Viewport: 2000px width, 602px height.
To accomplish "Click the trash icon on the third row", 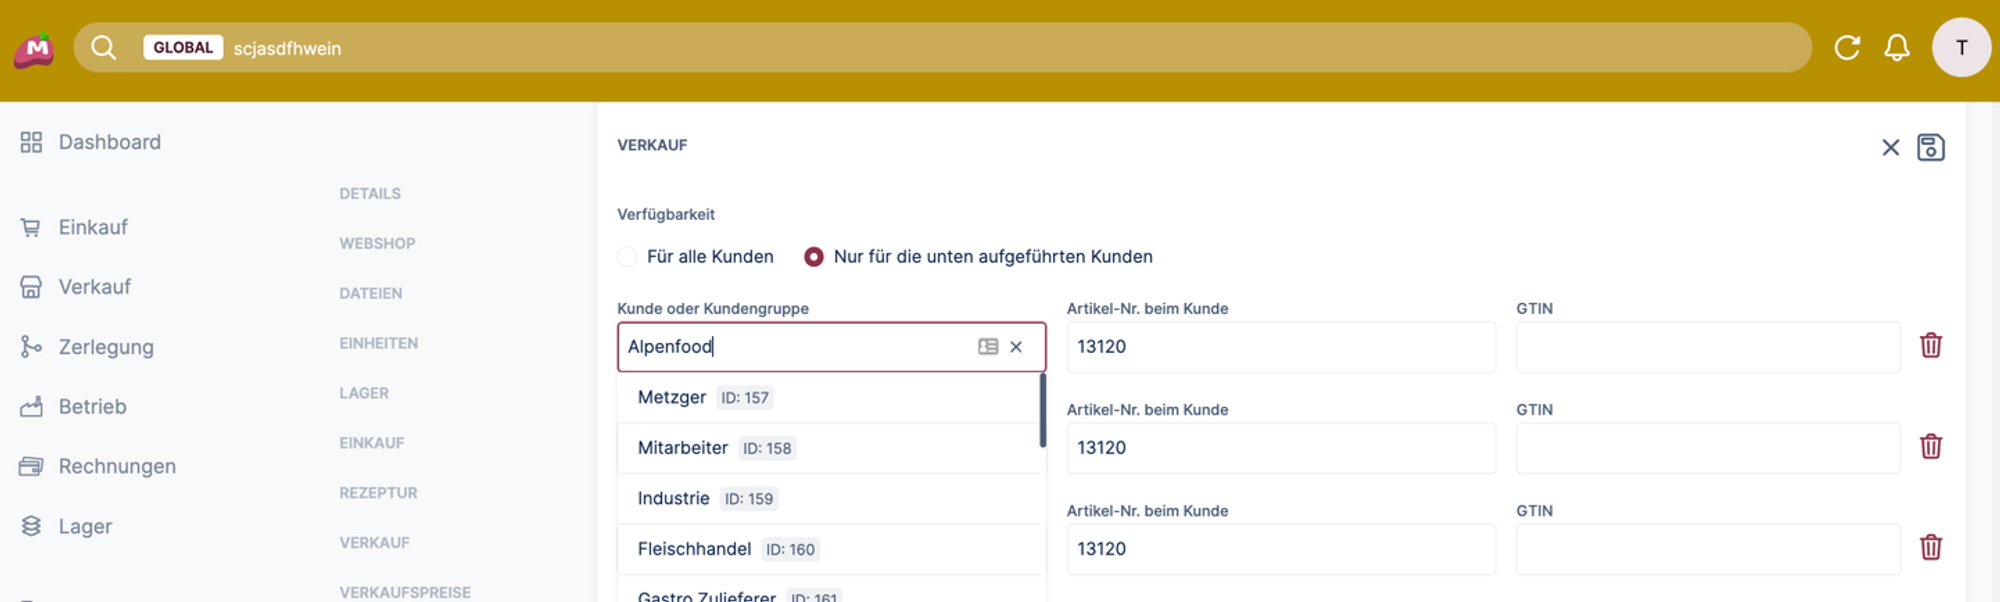I will [x=1930, y=548].
